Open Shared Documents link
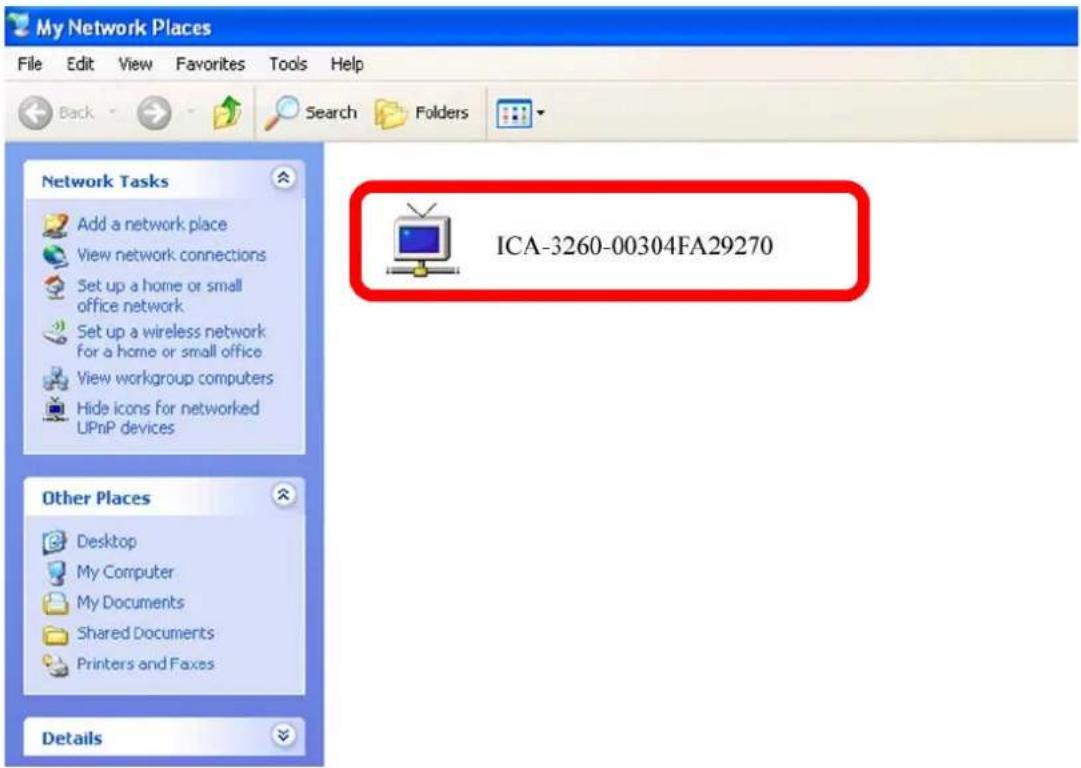 coord(145,633)
